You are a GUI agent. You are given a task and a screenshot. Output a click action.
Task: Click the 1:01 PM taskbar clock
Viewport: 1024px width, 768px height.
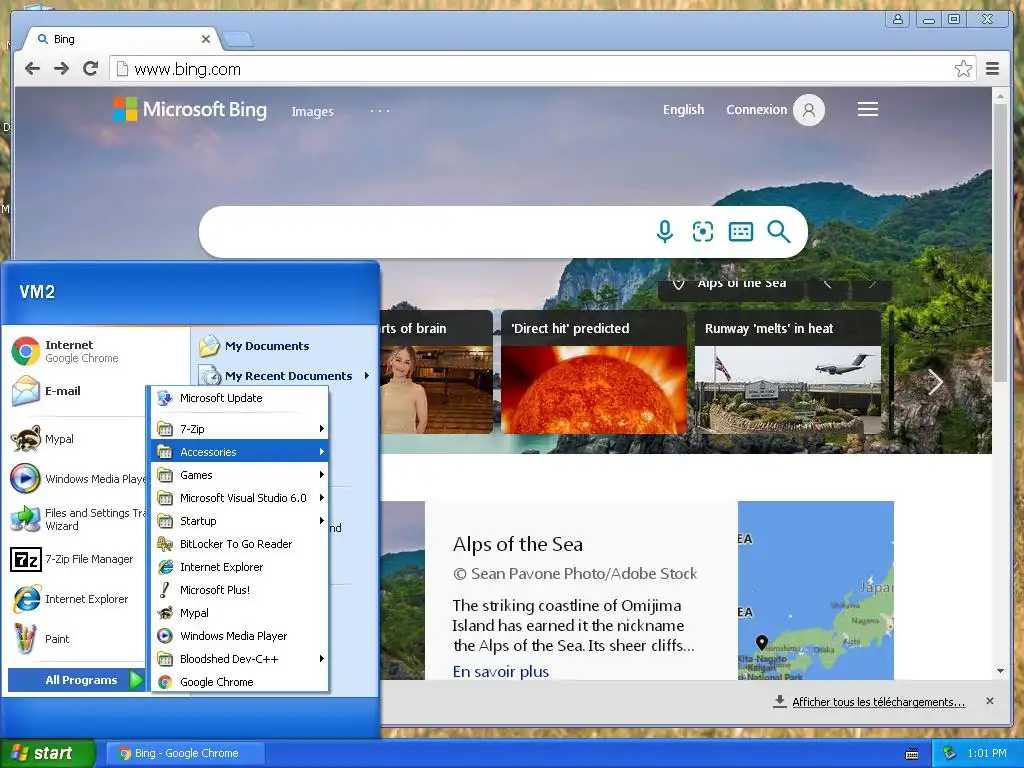tap(987, 754)
